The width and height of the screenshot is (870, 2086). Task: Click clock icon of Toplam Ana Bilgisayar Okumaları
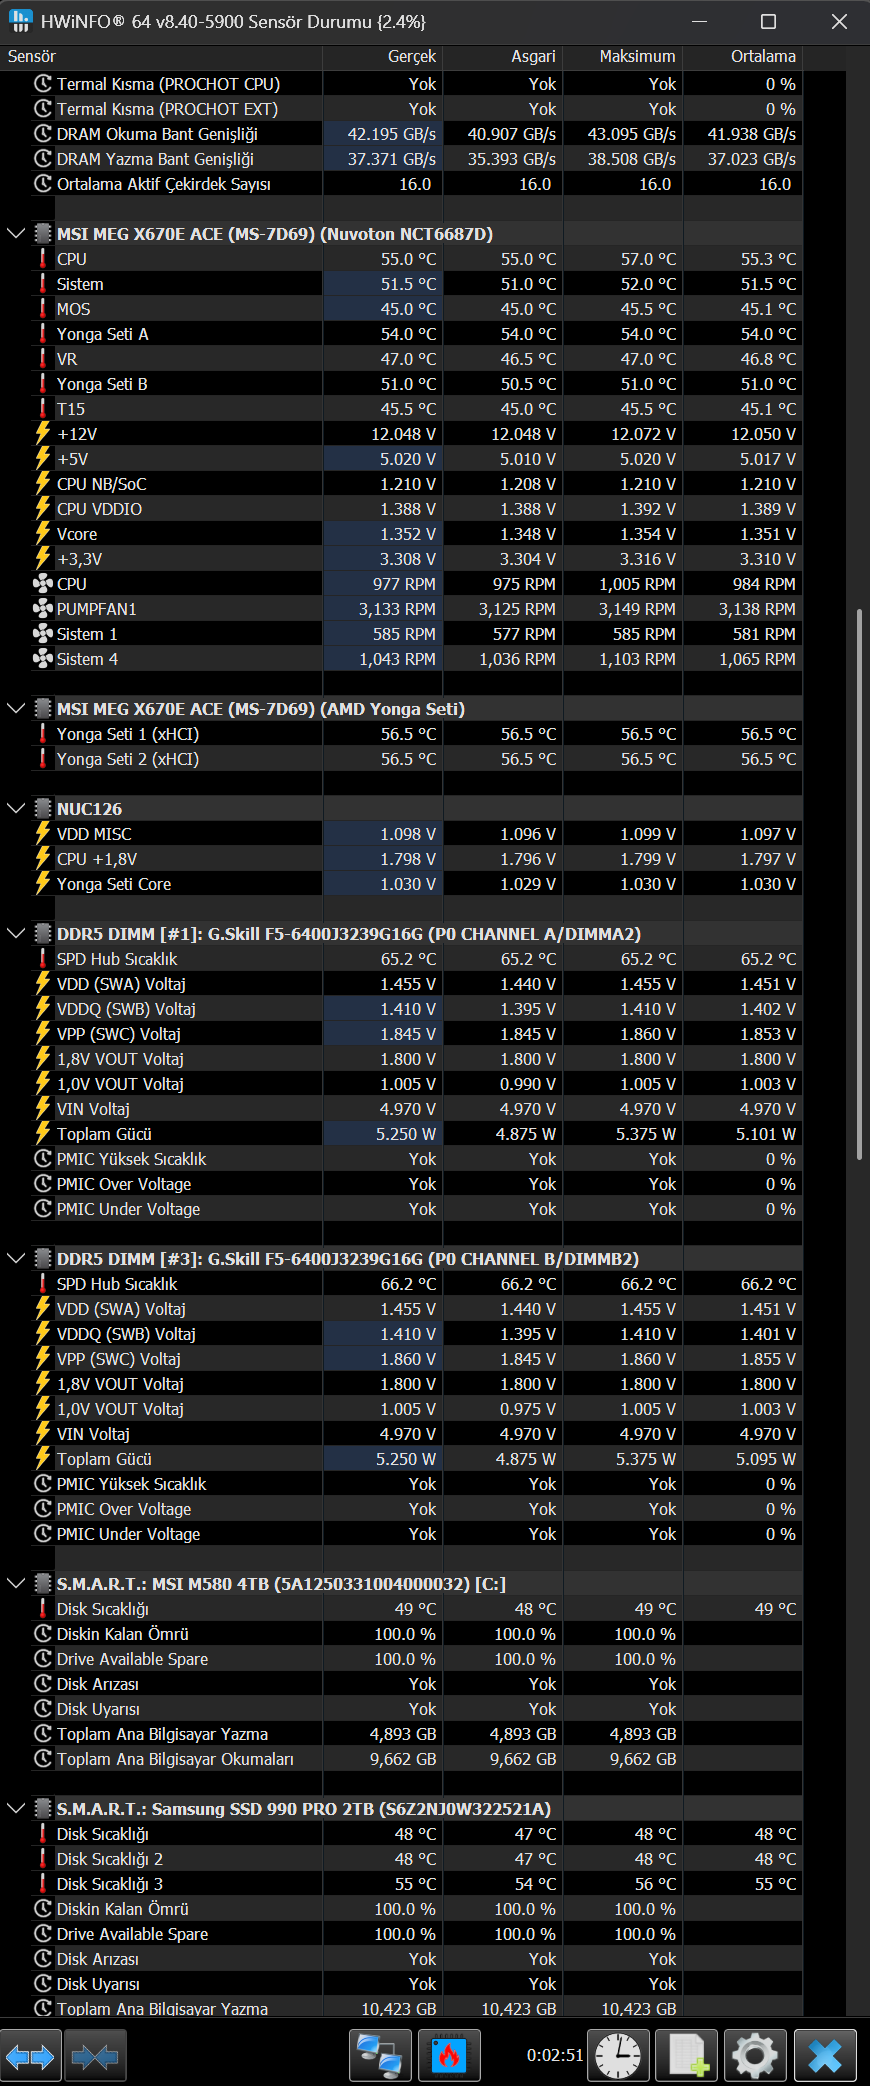(x=43, y=1759)
